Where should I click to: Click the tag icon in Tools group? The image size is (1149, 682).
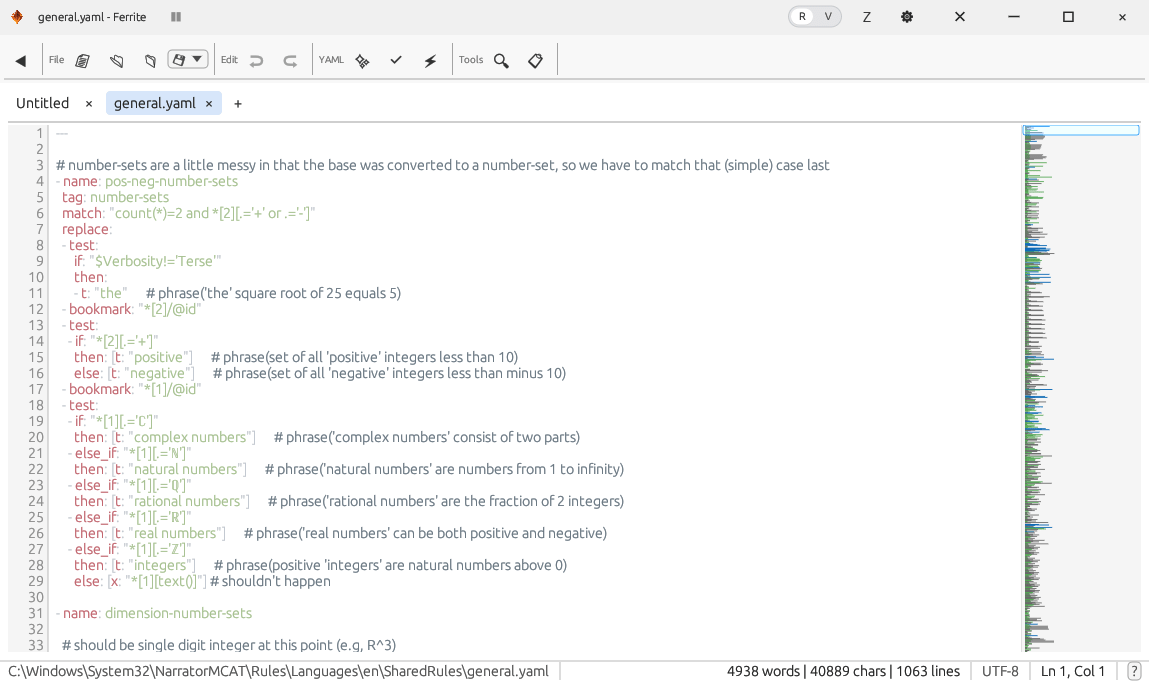pyautogui.click(x=535, y=61)
